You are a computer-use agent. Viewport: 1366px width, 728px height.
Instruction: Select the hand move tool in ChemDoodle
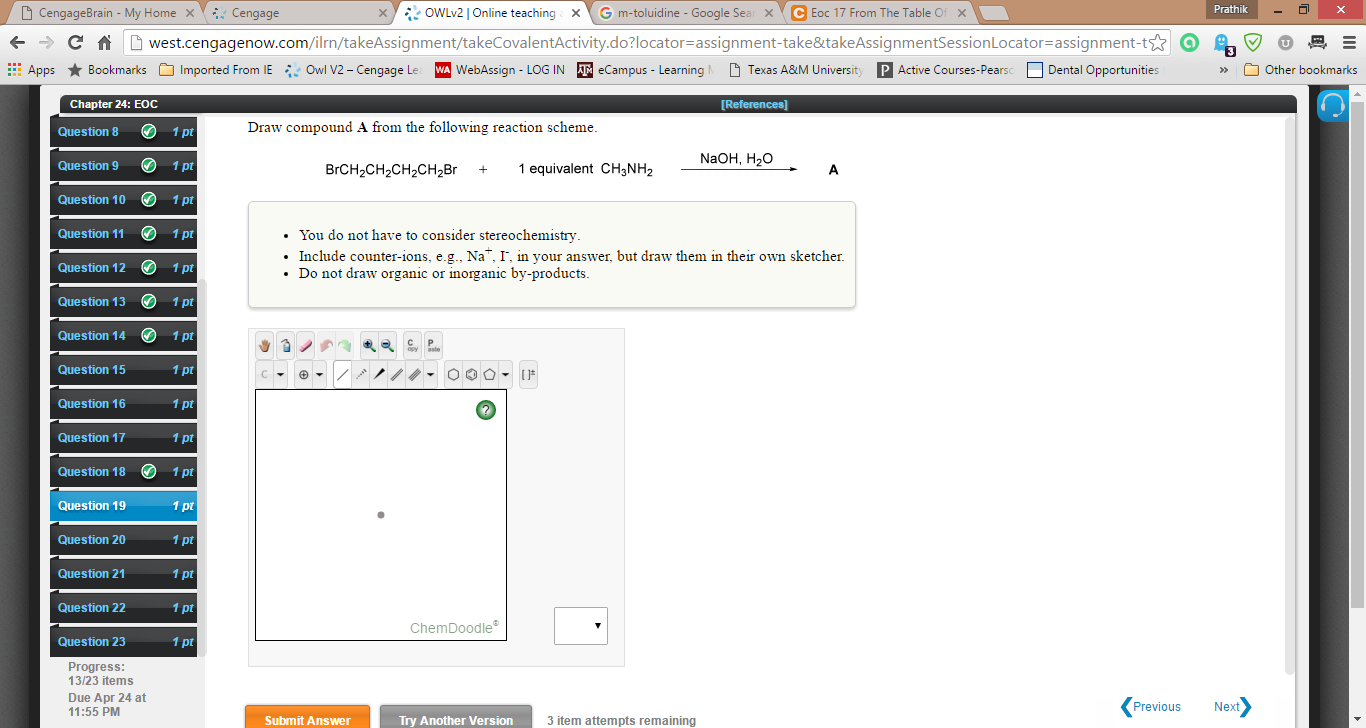pyautogui.click(x=265, y=345)
